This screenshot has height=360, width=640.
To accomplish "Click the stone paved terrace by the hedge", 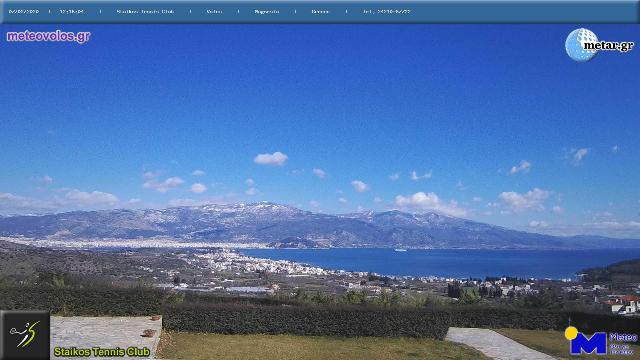I will (106, 337).
